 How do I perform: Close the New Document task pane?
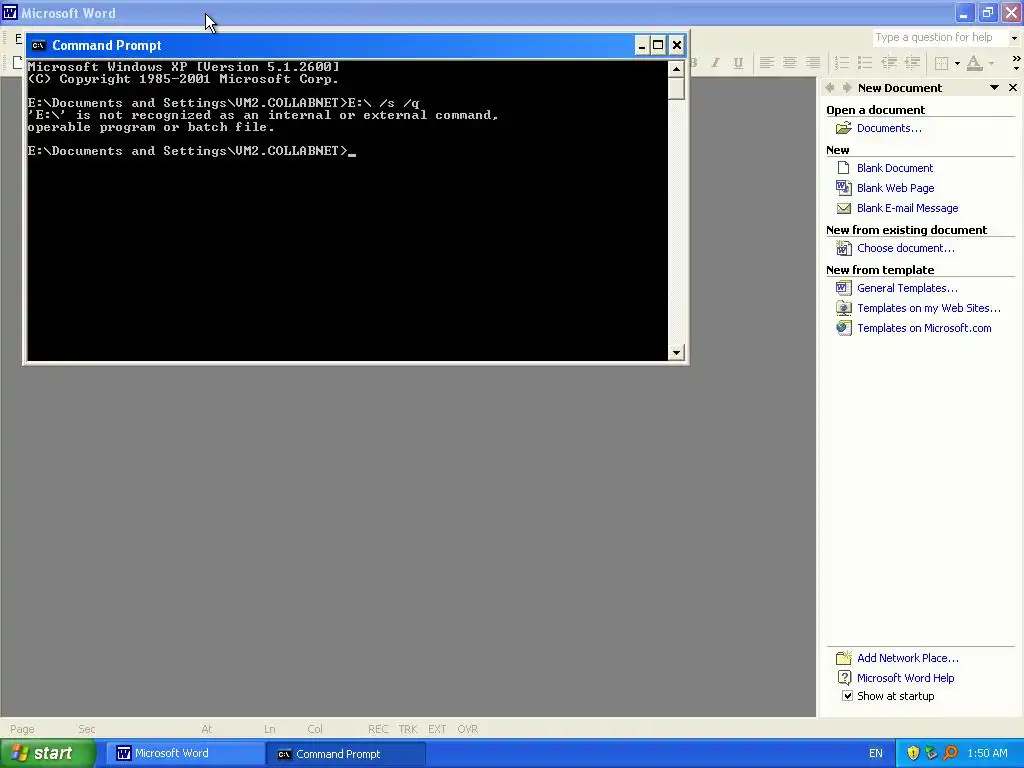pos(1013,88)
